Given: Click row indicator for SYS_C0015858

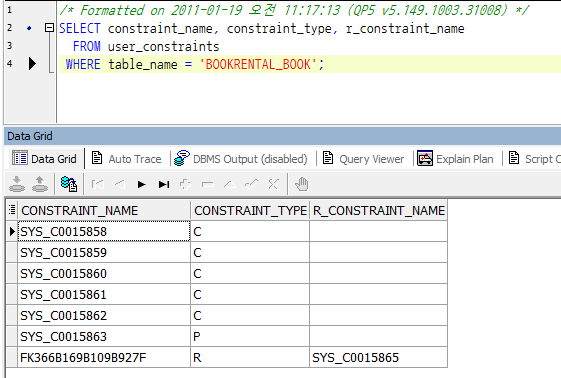Looking at the screenshot, I should 12,231.
